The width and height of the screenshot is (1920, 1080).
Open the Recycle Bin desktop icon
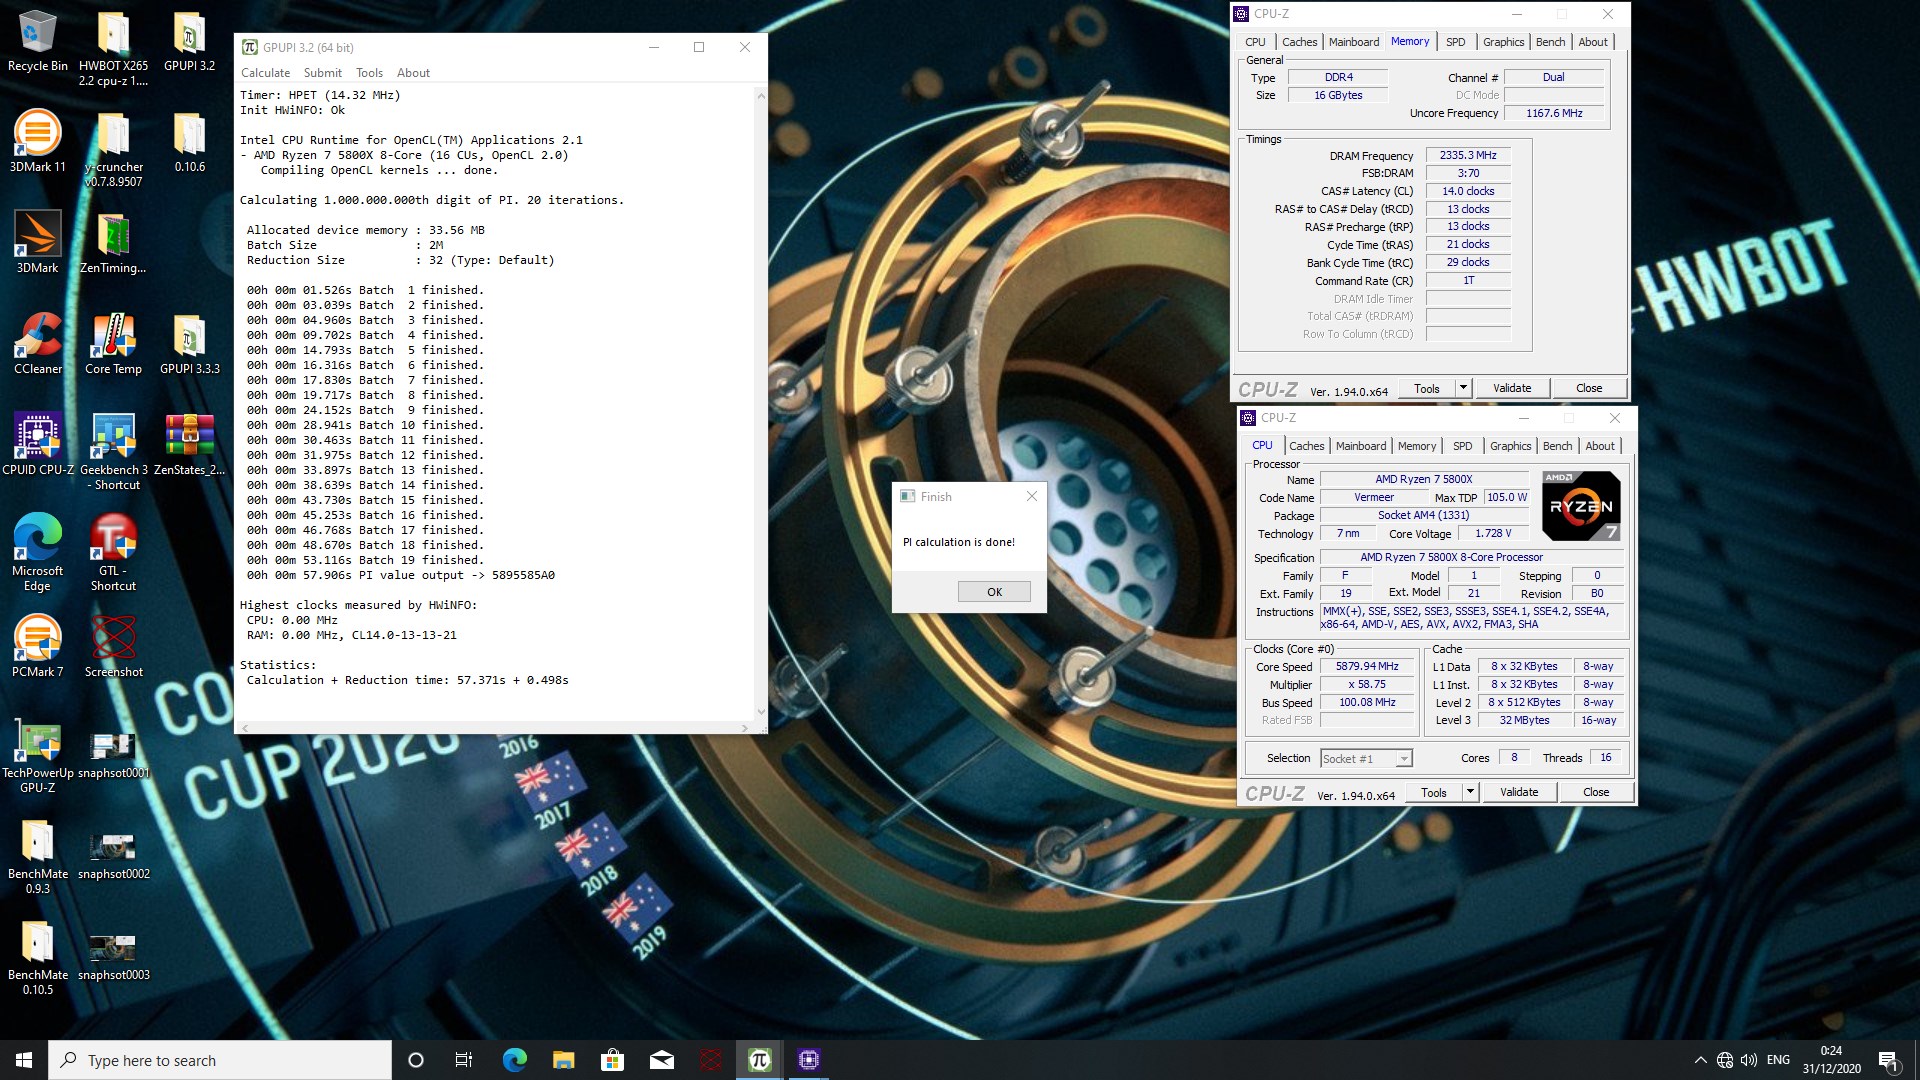[38, 42]
